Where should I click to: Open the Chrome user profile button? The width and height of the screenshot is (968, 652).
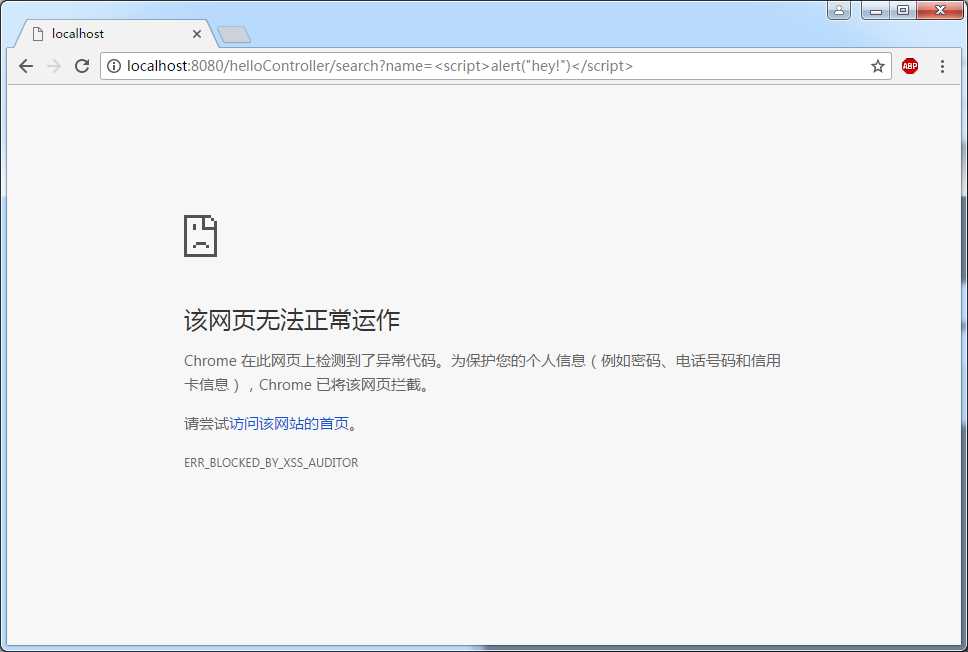[x=838, y=10]
